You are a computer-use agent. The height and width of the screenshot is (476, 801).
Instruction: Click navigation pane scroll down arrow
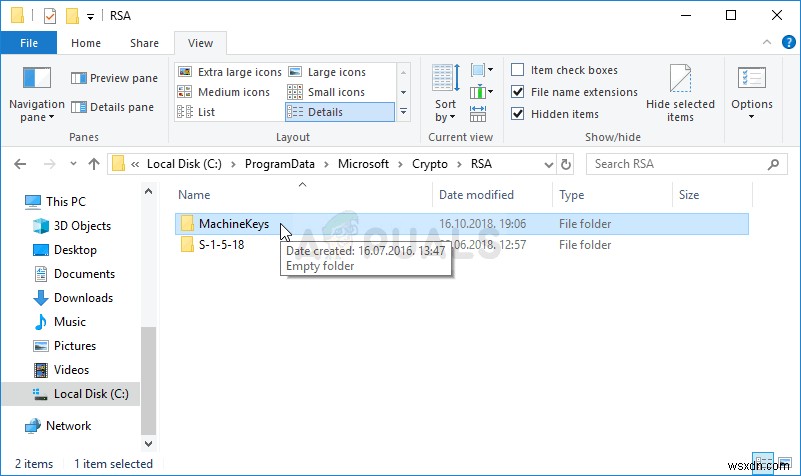tap(148, 443)
